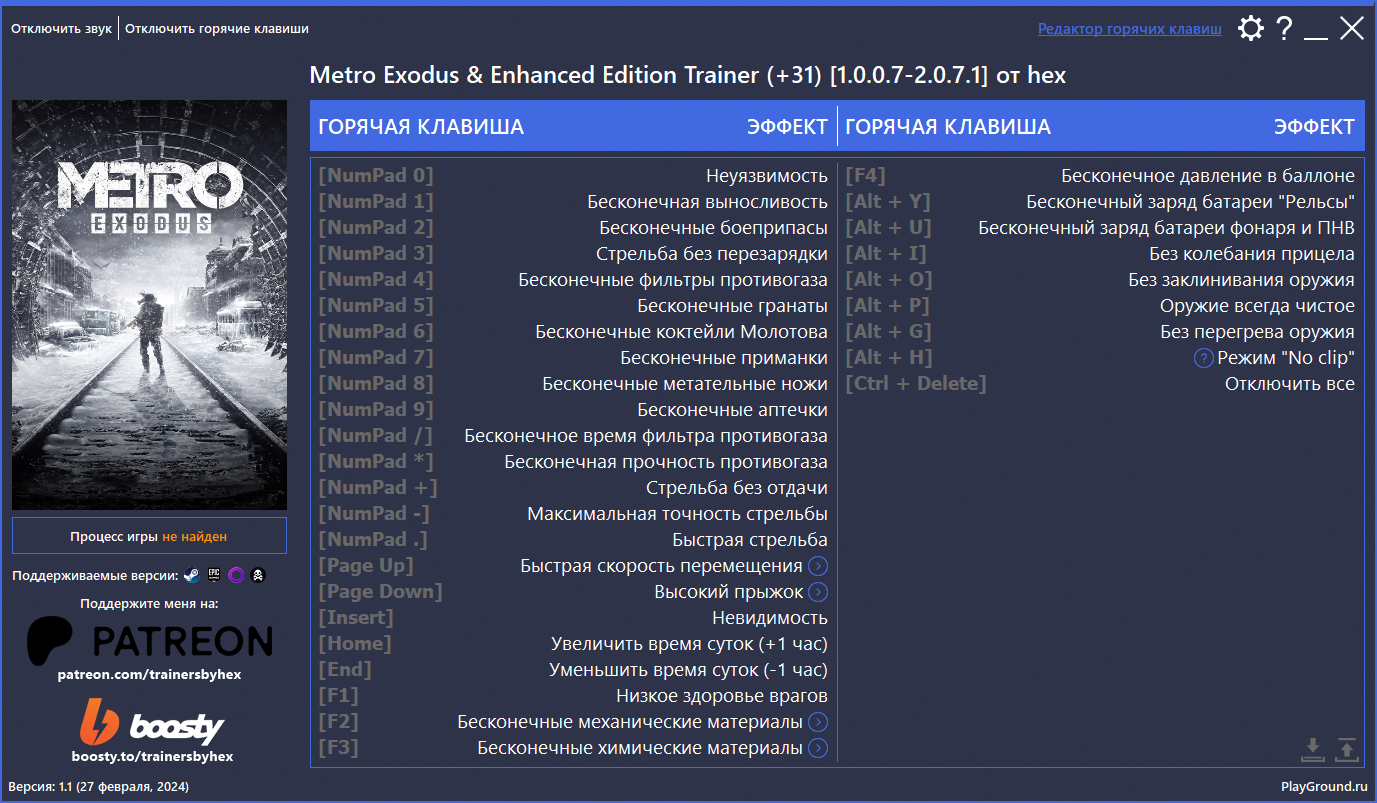Click the [Alt + I] hotkey label
1377x803 pixels.
[x=886, y=254]
